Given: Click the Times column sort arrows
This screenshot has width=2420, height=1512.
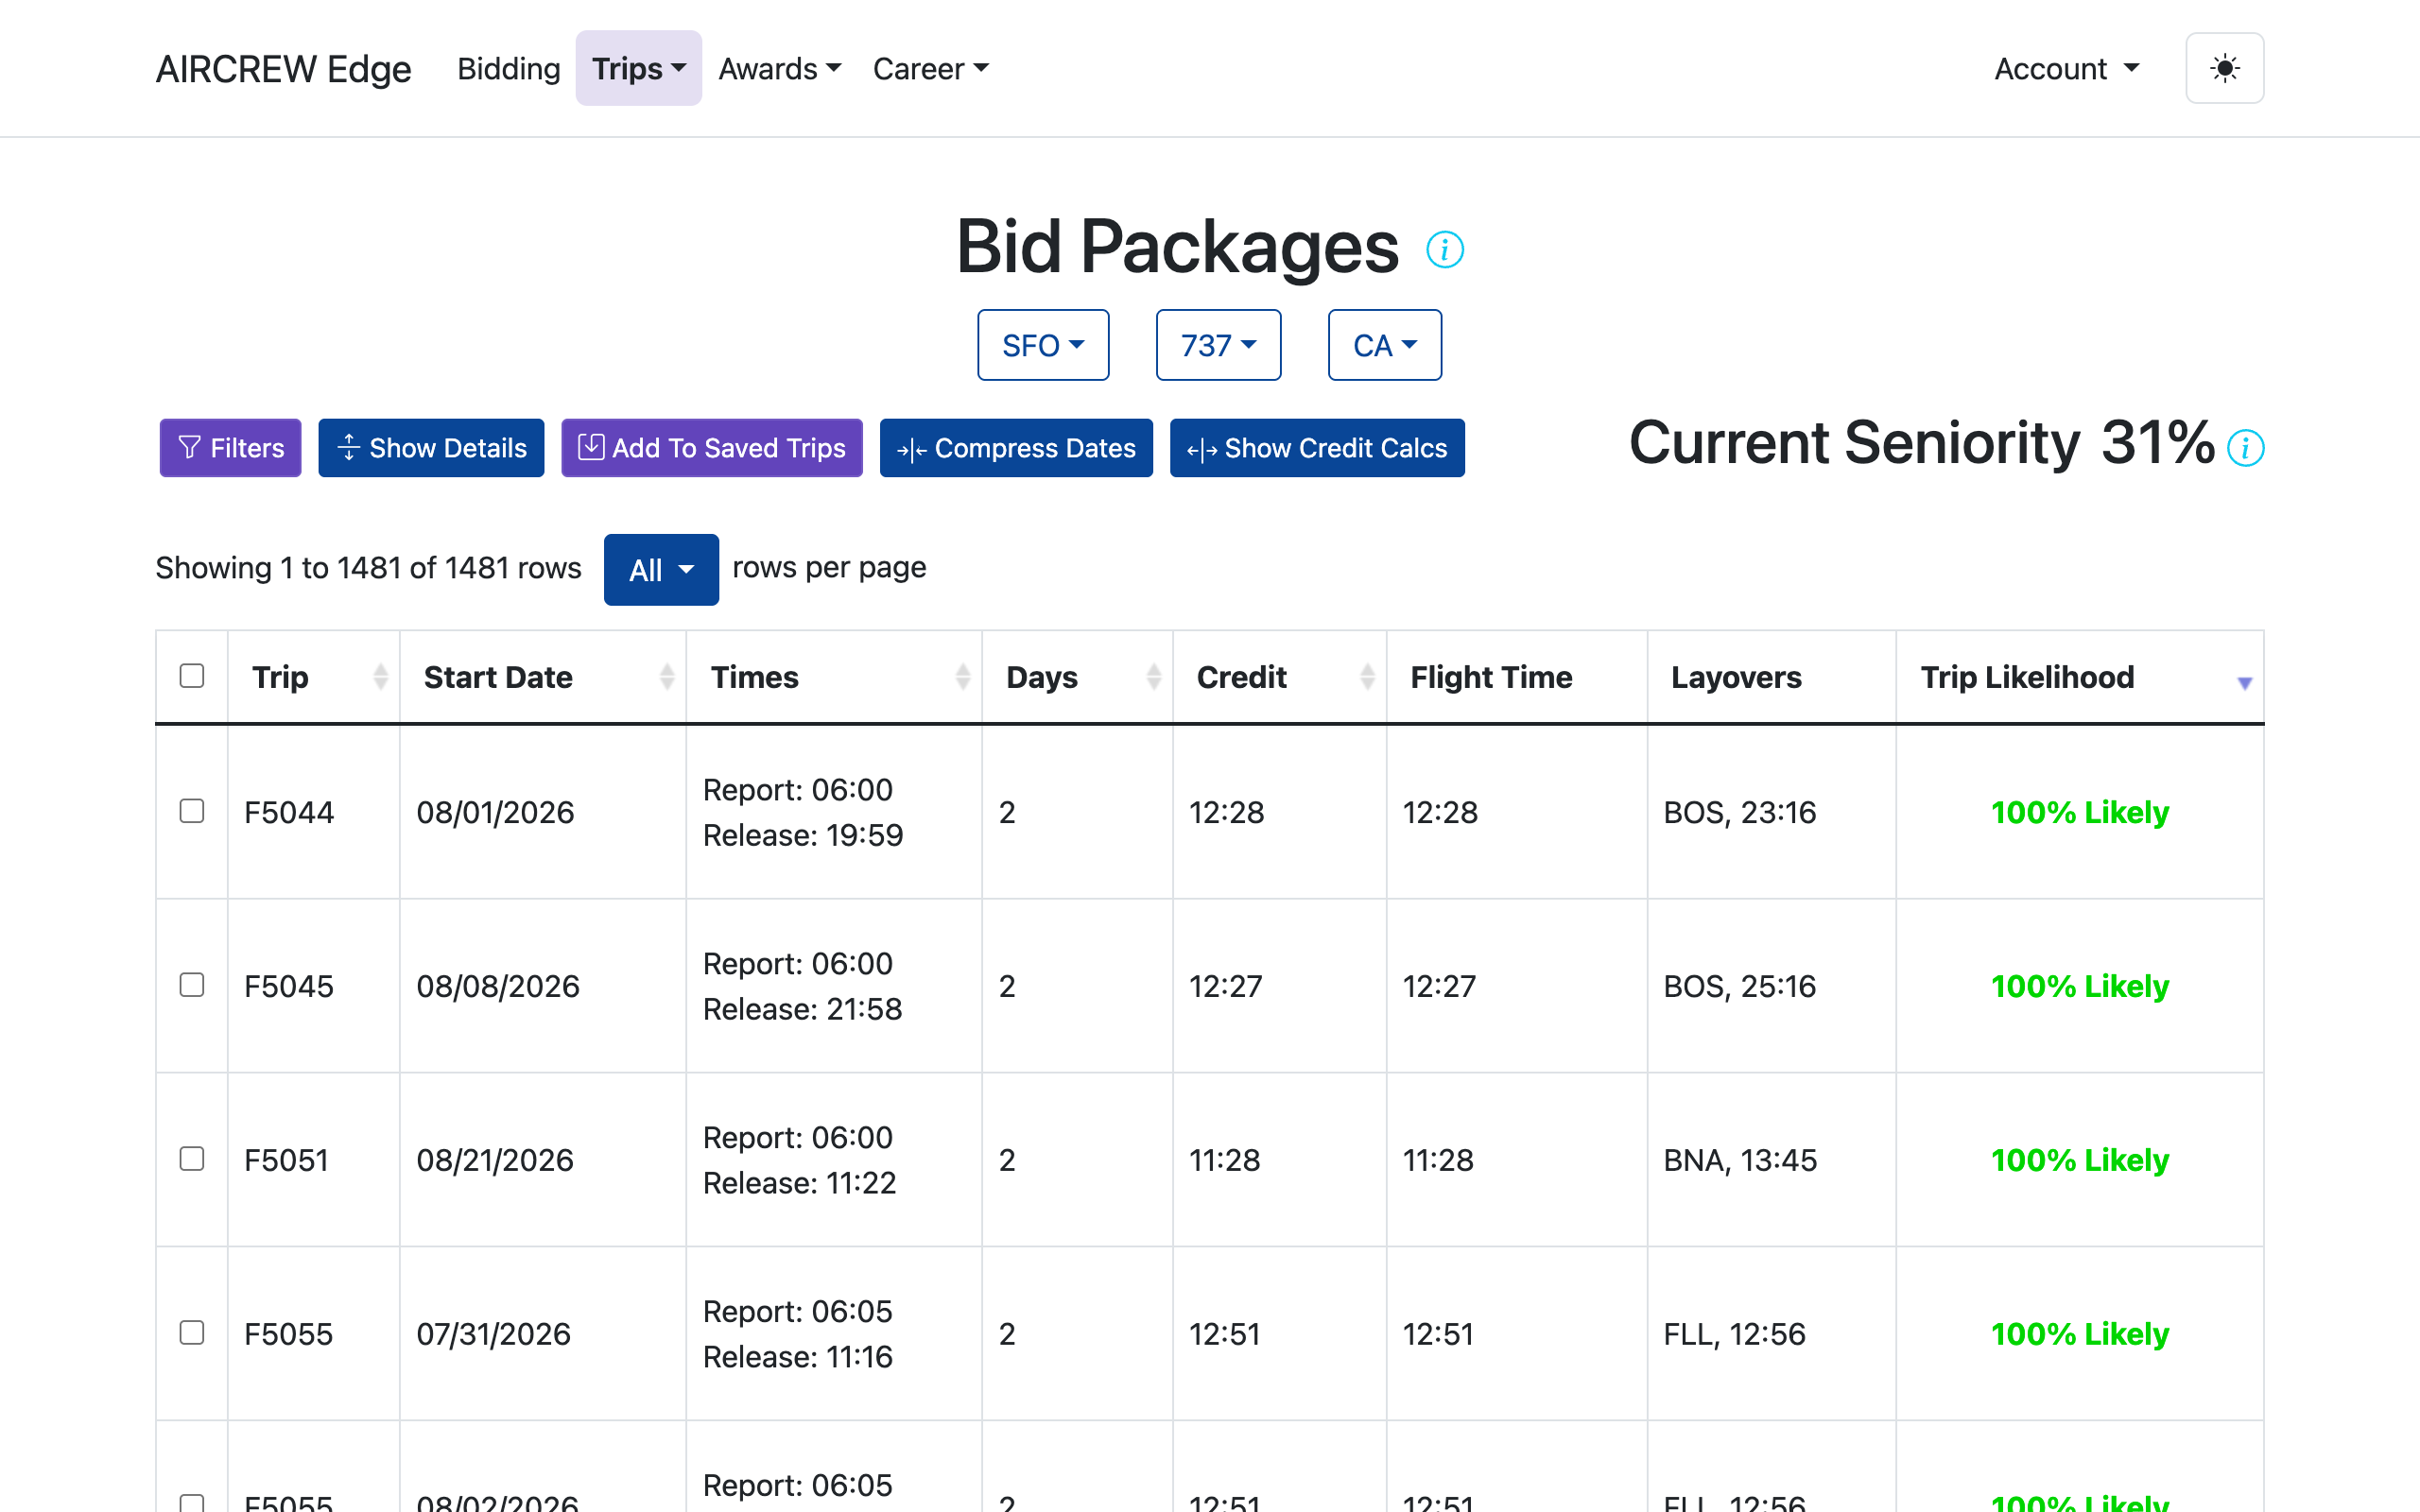Looking at the screenshot, I should coord(962,677).
